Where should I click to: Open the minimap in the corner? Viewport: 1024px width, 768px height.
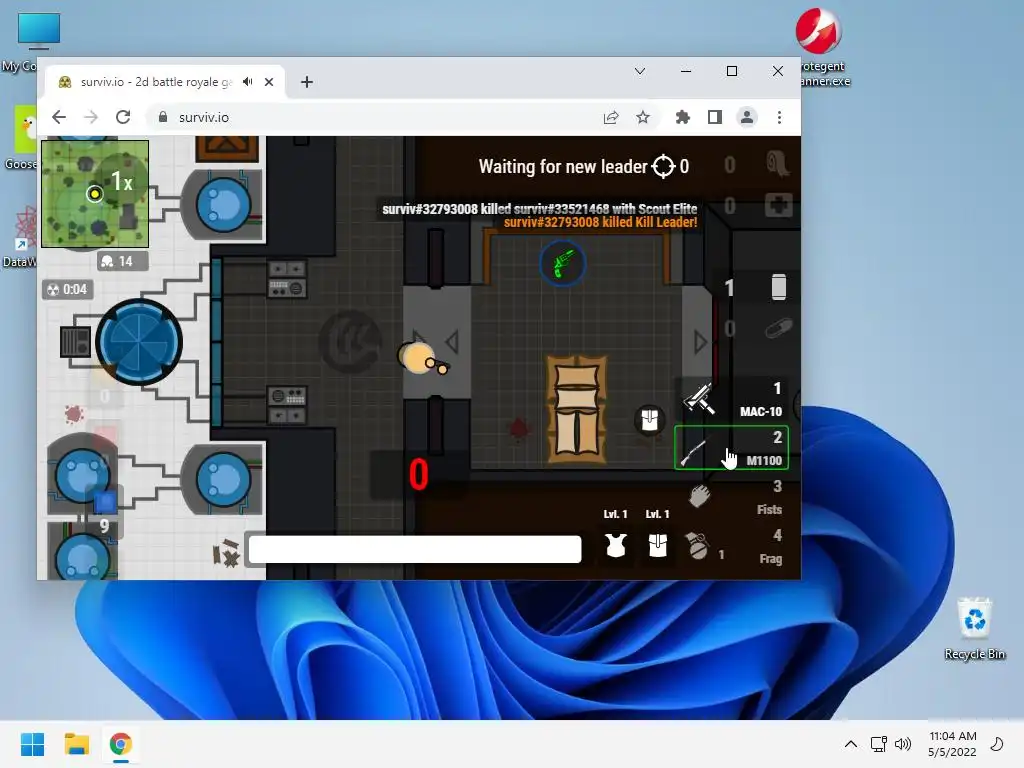pyautogui.click(x=95, y=194)
